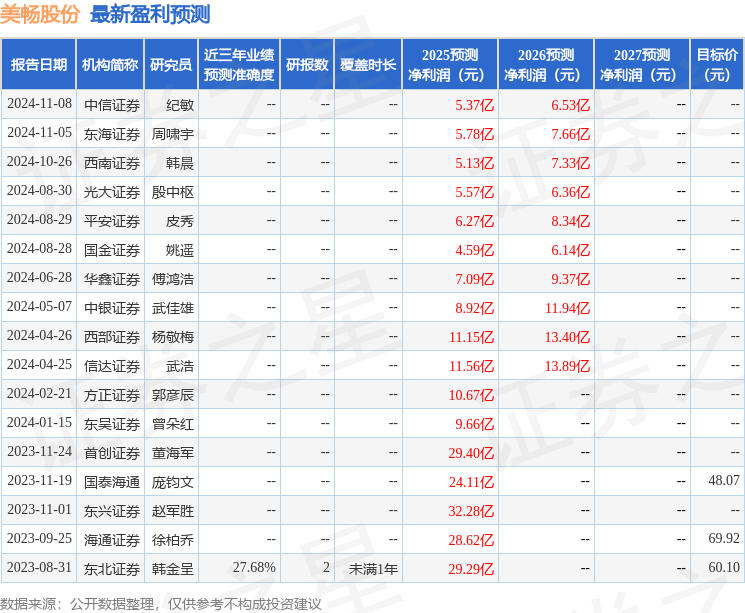This screenshot has width=745, height=613.
Task: Select the 研报数 column header
Action: pos(307,64)
